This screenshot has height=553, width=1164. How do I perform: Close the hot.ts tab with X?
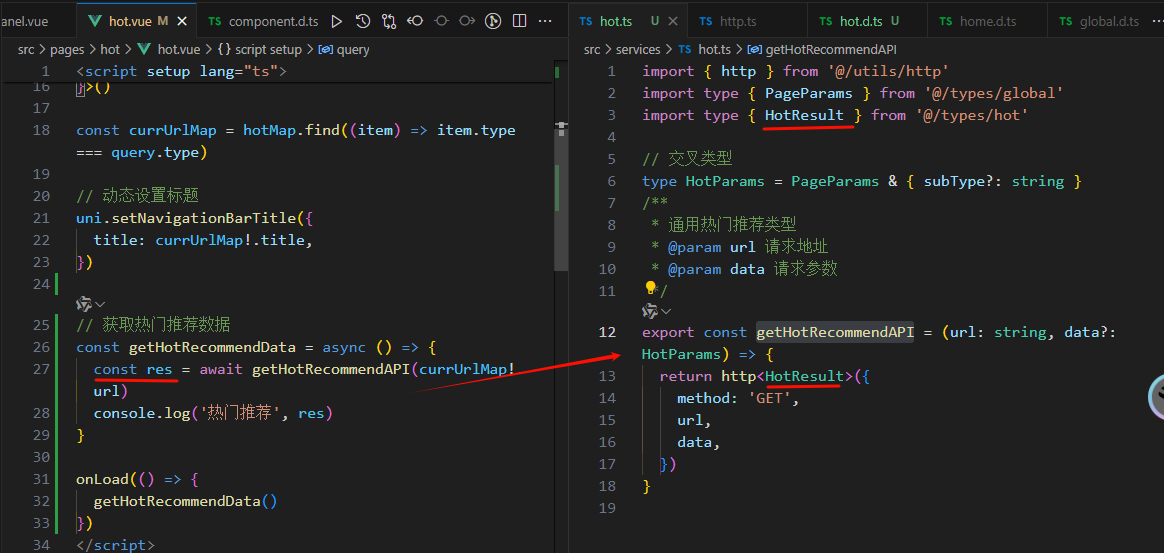(x=673, y=21)
